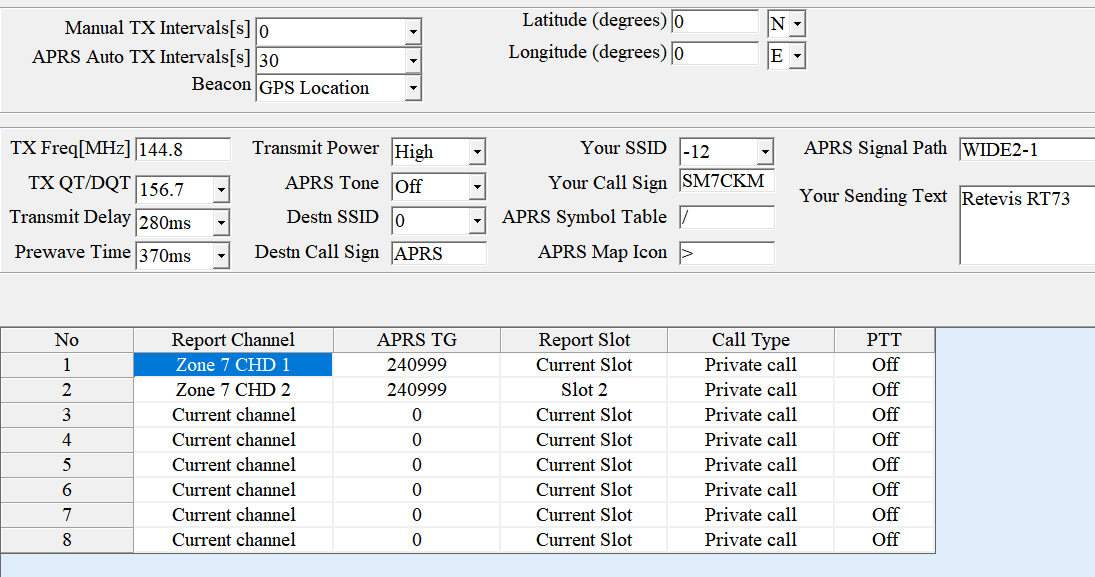Click the Latitude degrees input field

pos(714,22)
